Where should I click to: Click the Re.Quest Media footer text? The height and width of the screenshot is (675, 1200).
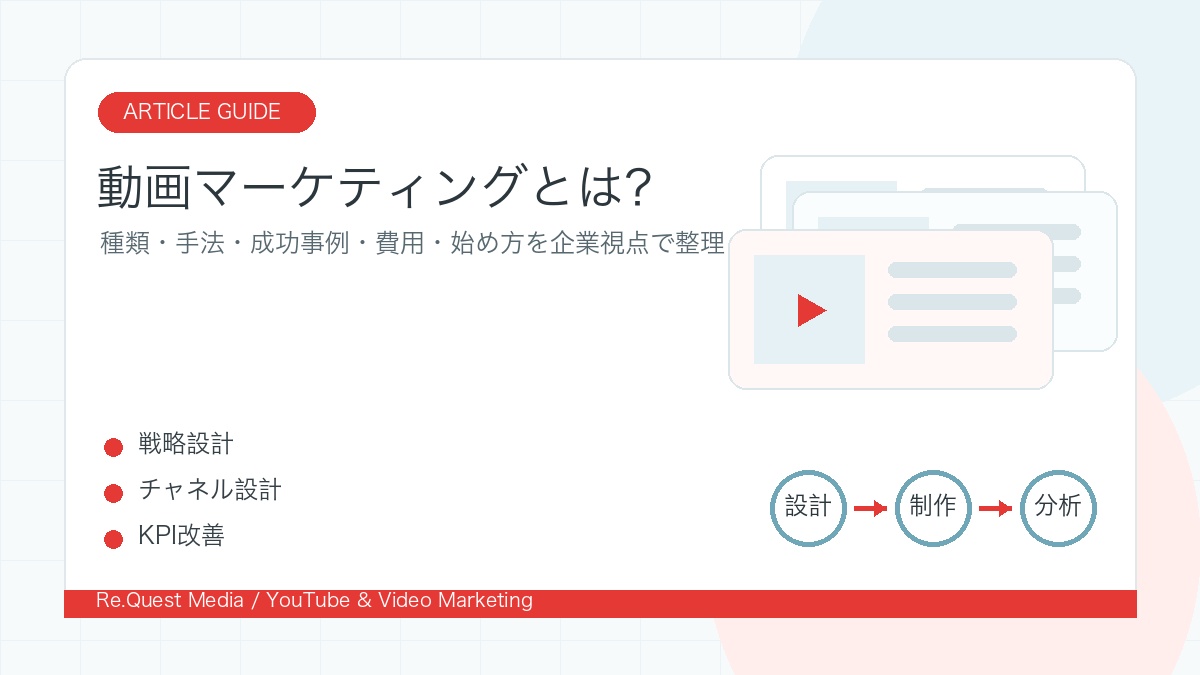314,601
